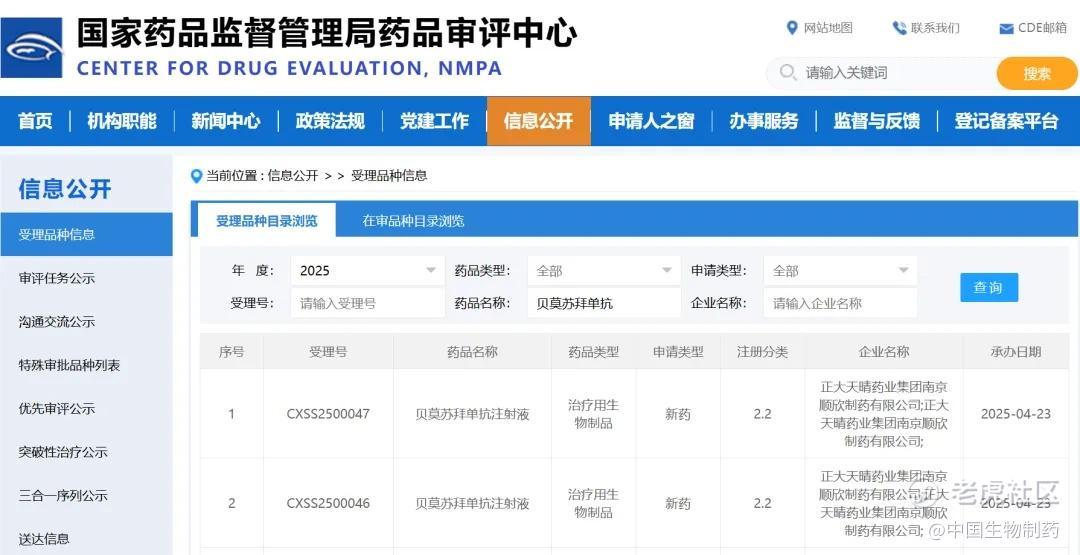Open the 党建工作 menu

[x=435, y=121]
